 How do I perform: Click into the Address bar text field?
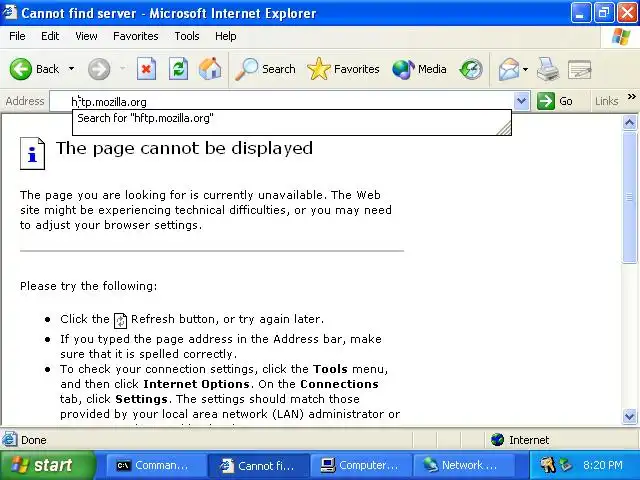282,101
